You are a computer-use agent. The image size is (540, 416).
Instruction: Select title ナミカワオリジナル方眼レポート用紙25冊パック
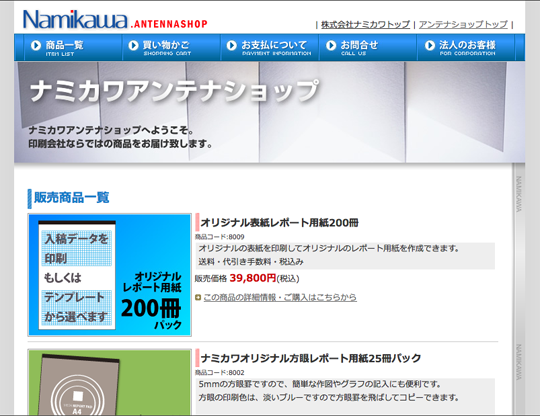[311, 358]
